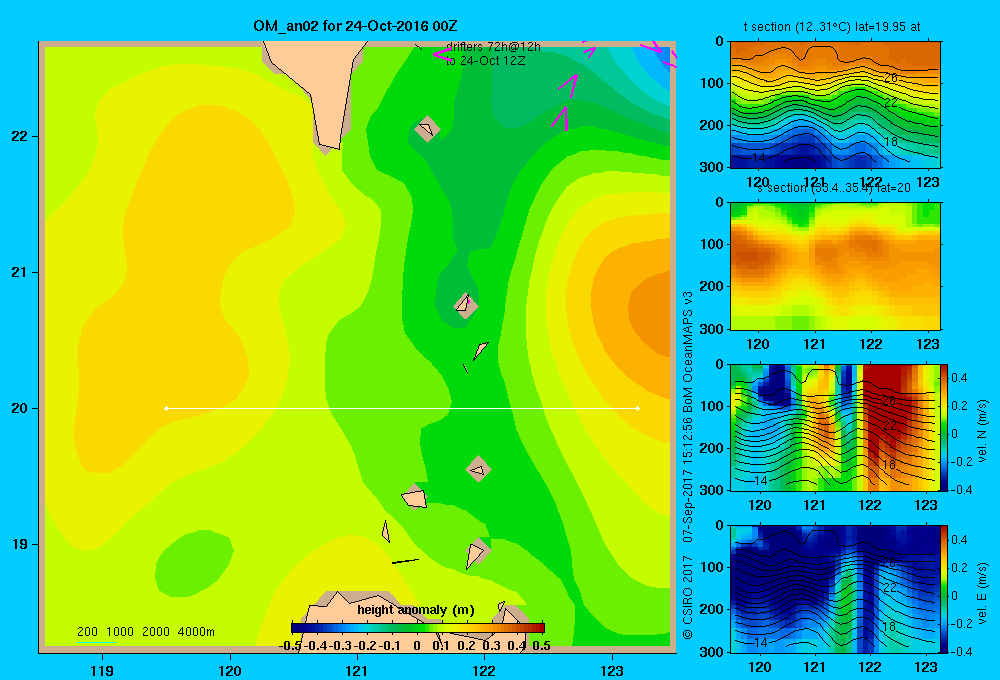Click the 'vel. E (m/s)' axis label
1000x680 pixels.
coord(982,593)
